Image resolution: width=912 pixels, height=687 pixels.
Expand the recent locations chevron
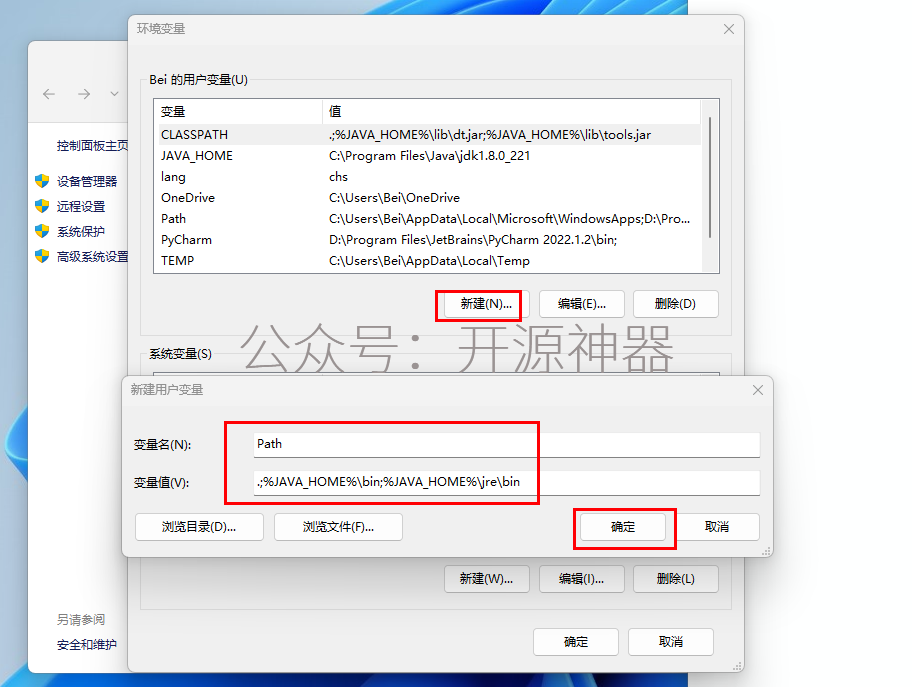[x=115, y=94]
